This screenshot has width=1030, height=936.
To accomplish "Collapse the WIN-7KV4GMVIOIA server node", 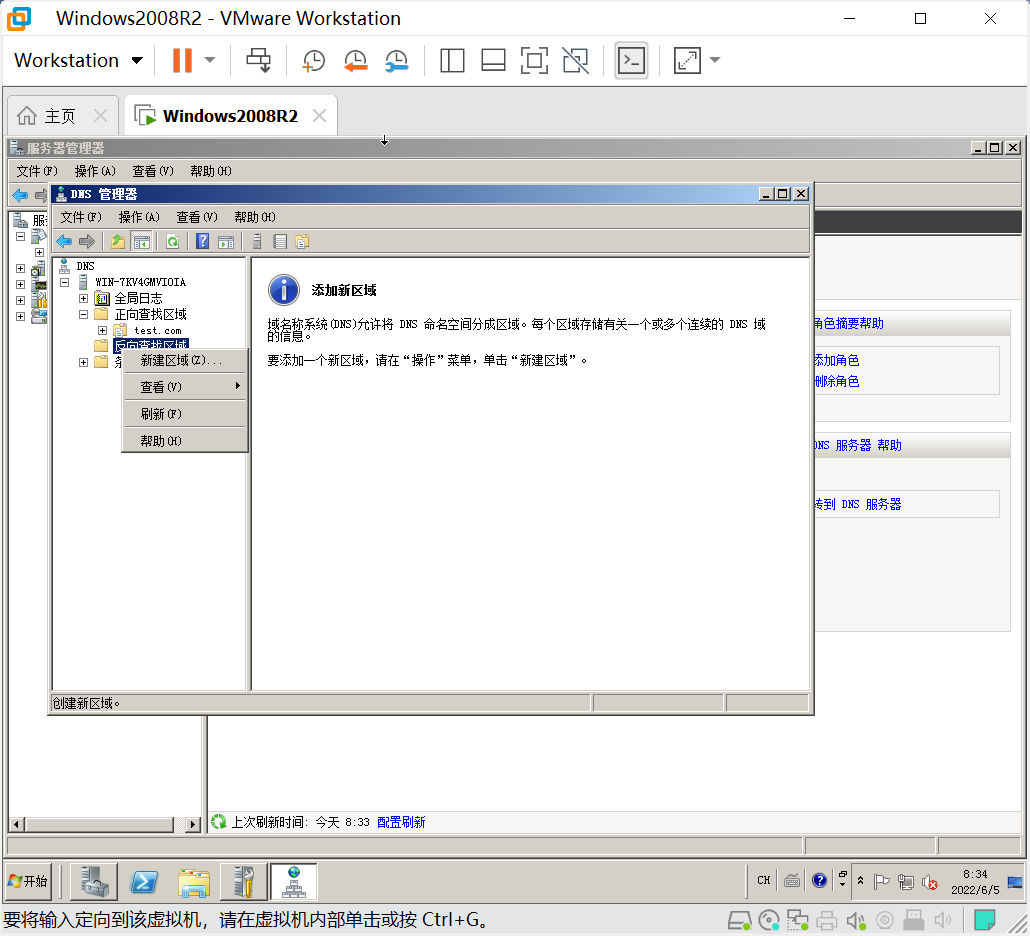I will (64, 282).
